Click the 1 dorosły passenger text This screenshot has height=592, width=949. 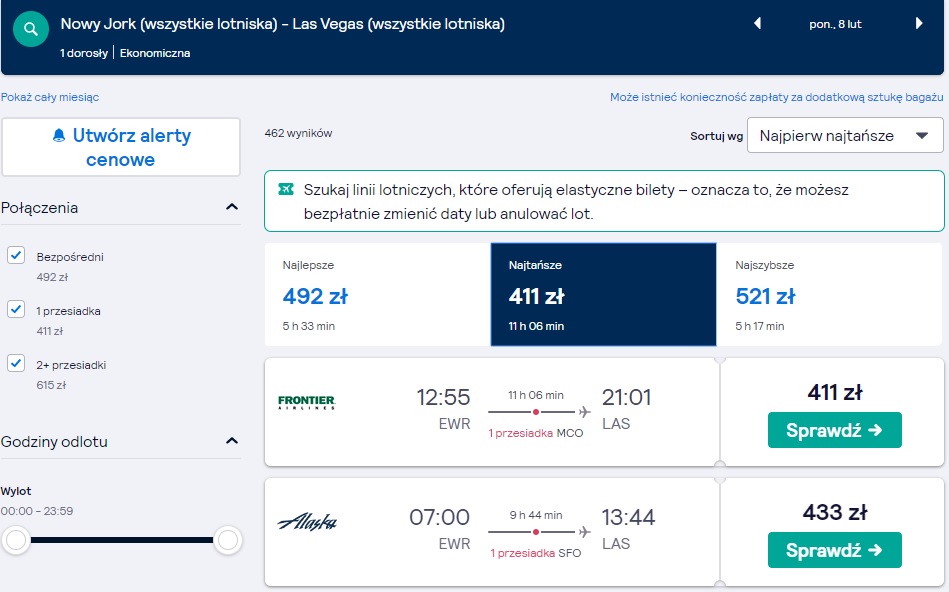84,53
